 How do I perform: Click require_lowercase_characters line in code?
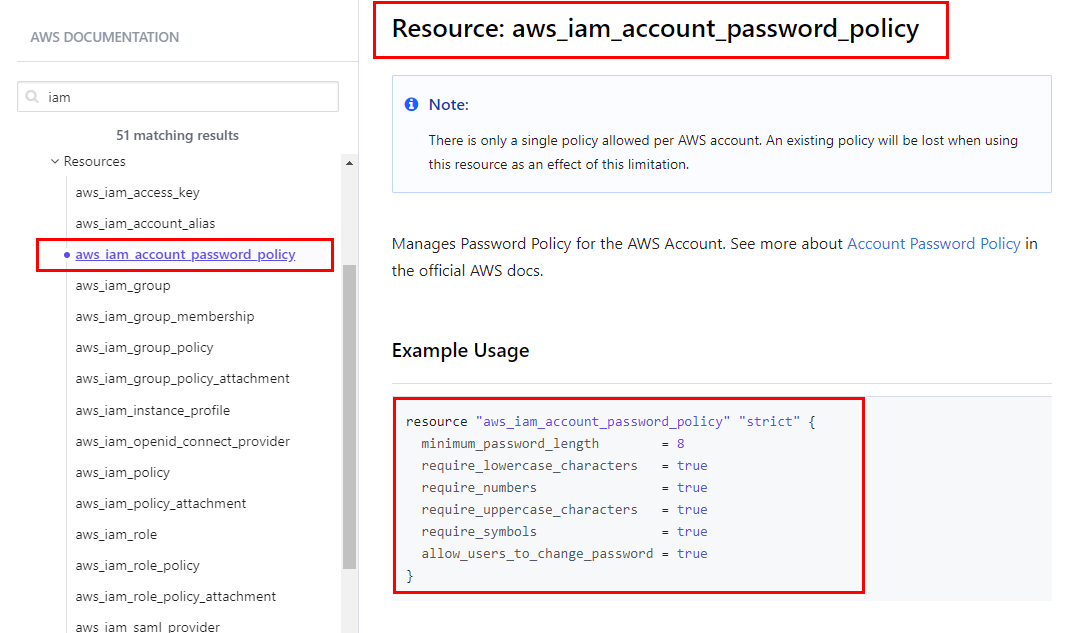(564, 466)
